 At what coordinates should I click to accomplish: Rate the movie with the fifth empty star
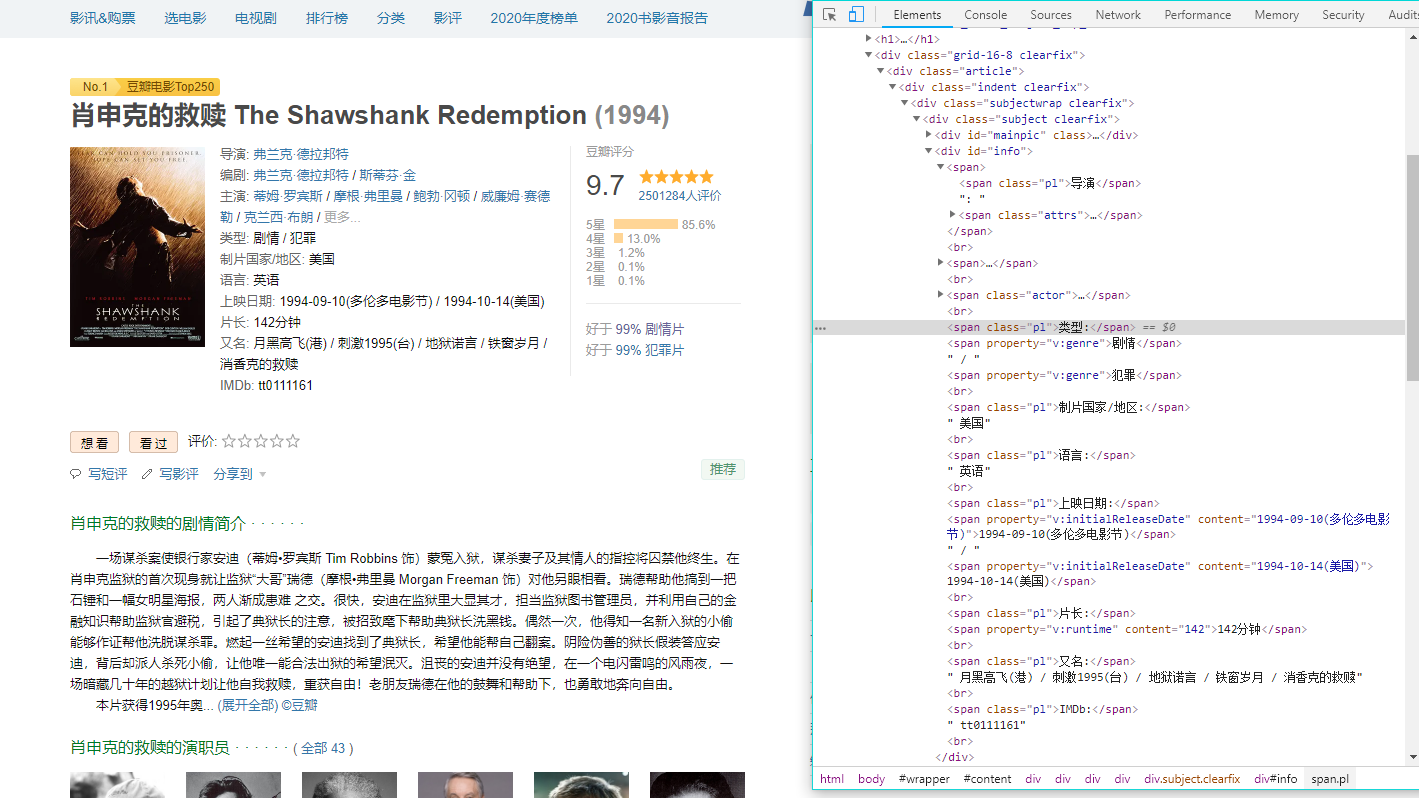pyautogui.click(x=293, y=441)
